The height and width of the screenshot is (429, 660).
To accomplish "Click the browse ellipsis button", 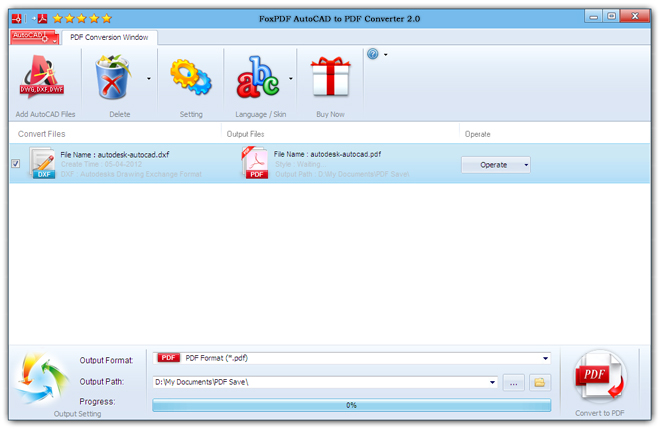I will [x=513, y=382].
